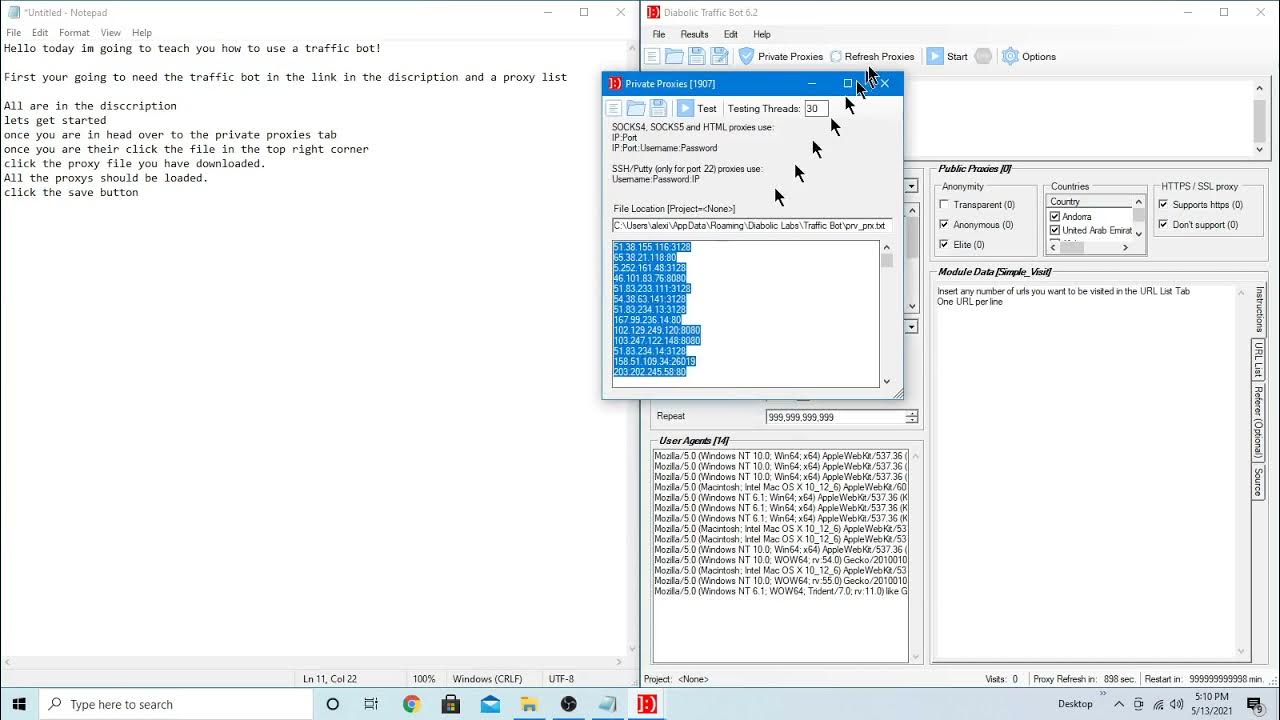
Task: Save proxies with the floppy icon in Private Proxies
Action: coord(658,108)
